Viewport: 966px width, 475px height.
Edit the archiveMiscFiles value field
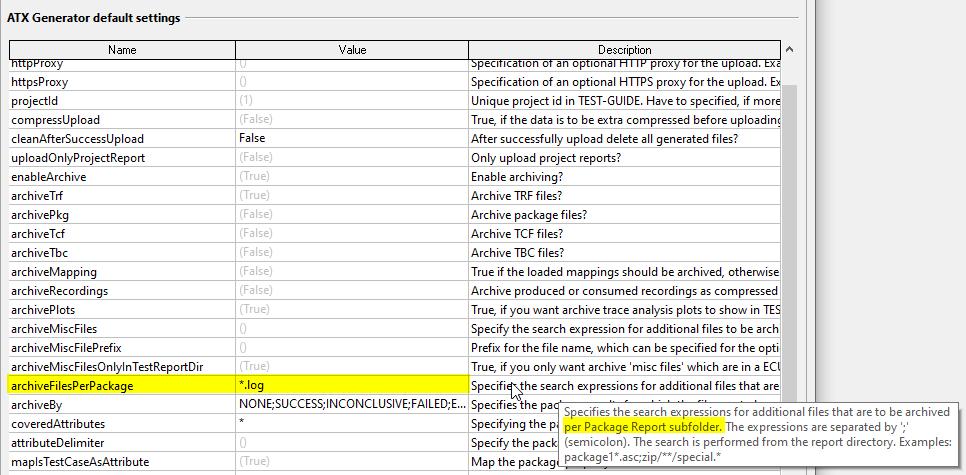(352, 329)
